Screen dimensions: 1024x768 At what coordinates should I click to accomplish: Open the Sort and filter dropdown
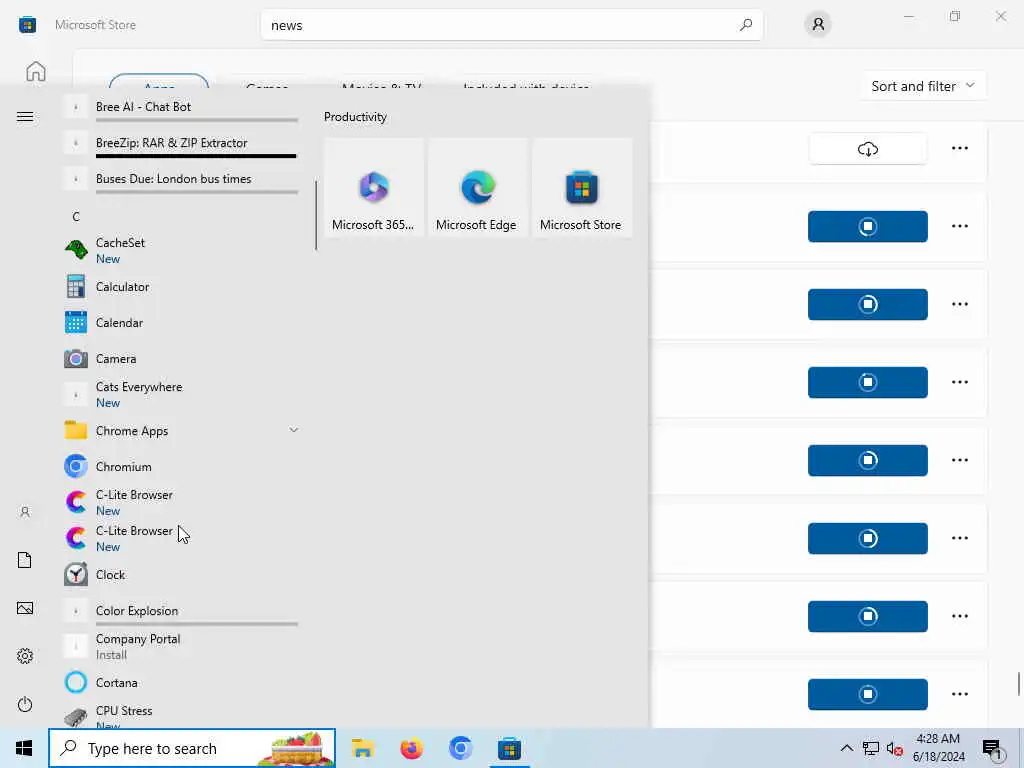pyautogui.click(x=923, y=86)
